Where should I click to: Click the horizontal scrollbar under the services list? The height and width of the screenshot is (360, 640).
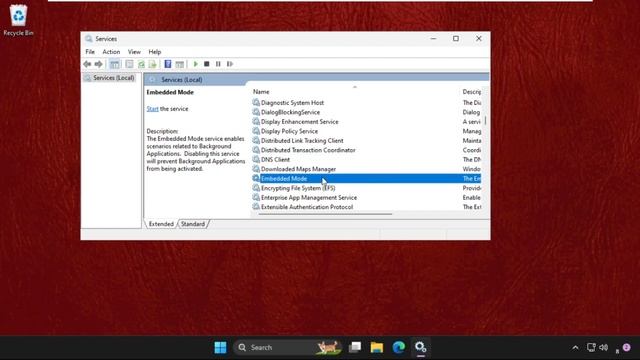[x=325, y=214]
